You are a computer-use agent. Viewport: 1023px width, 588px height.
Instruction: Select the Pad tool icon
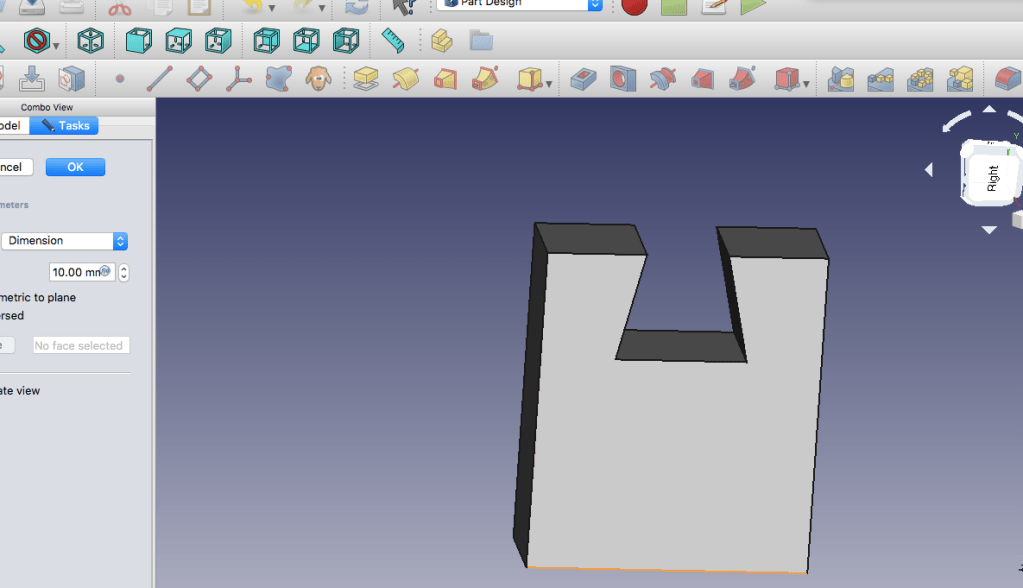(366, 78)
